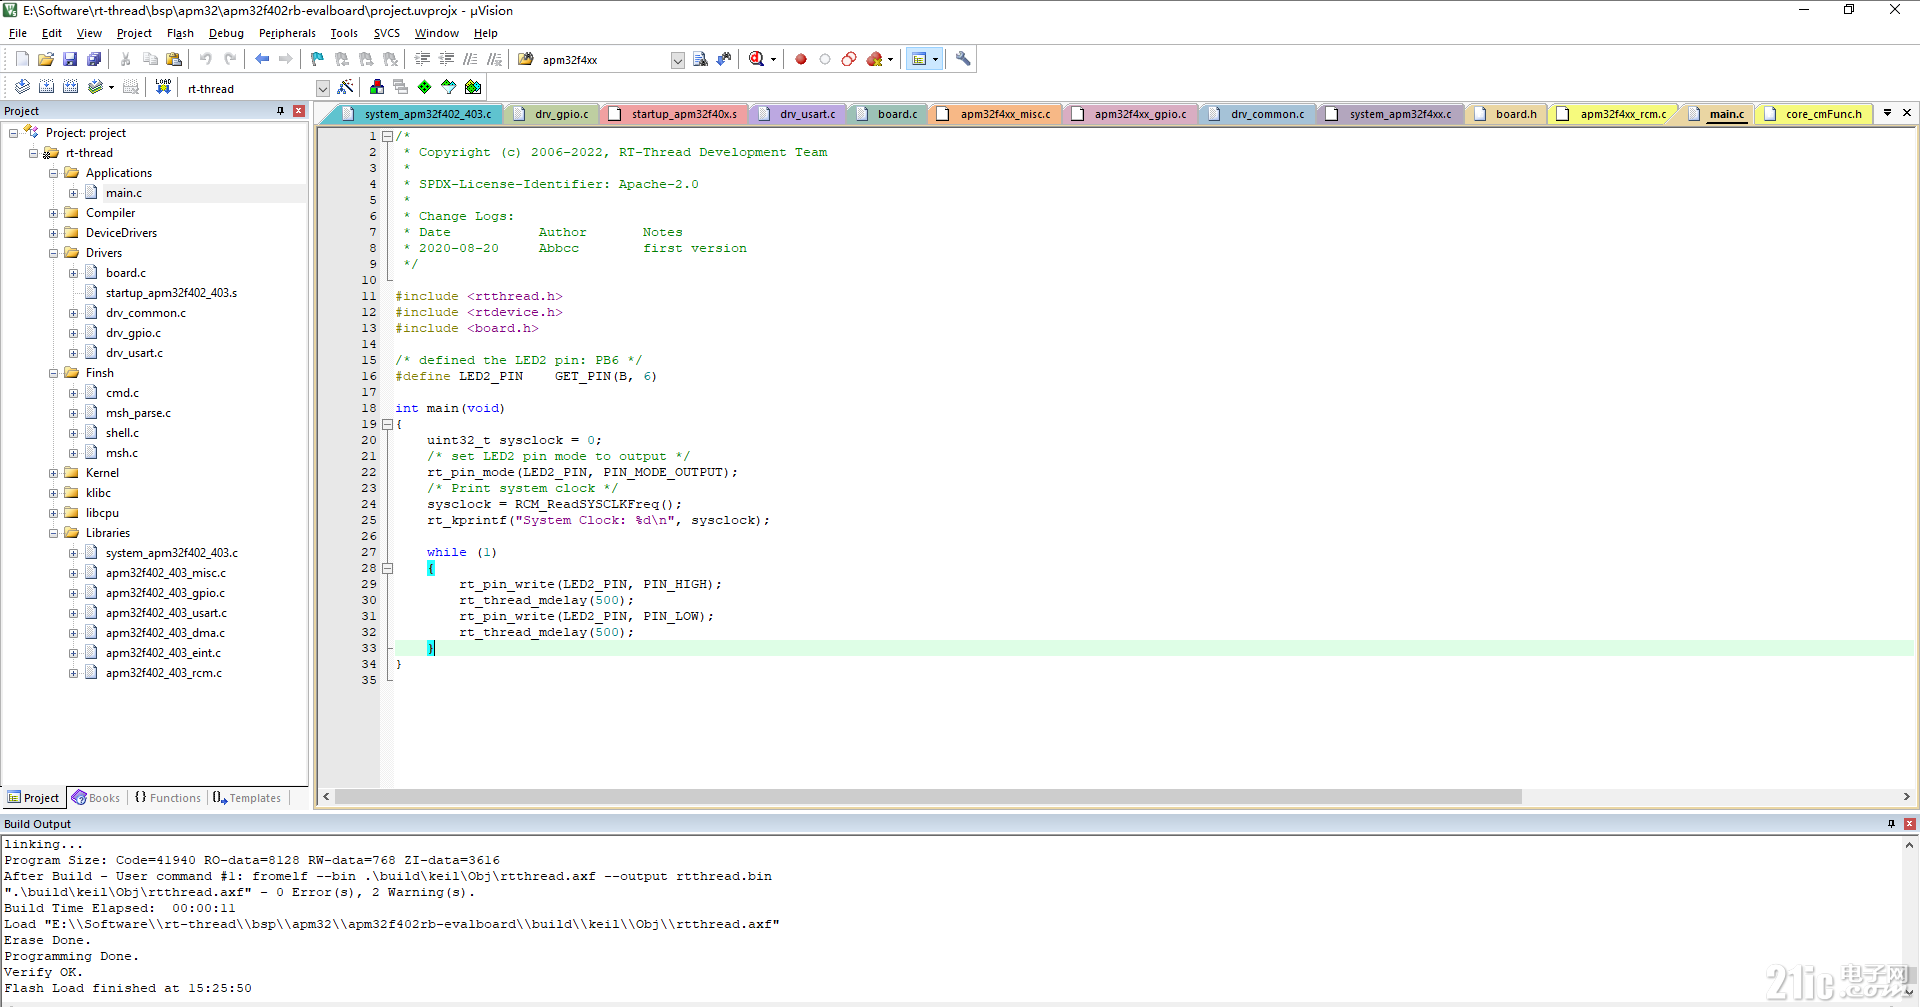
Task: Create a new file with the New icon
Action: pos(22,59)
